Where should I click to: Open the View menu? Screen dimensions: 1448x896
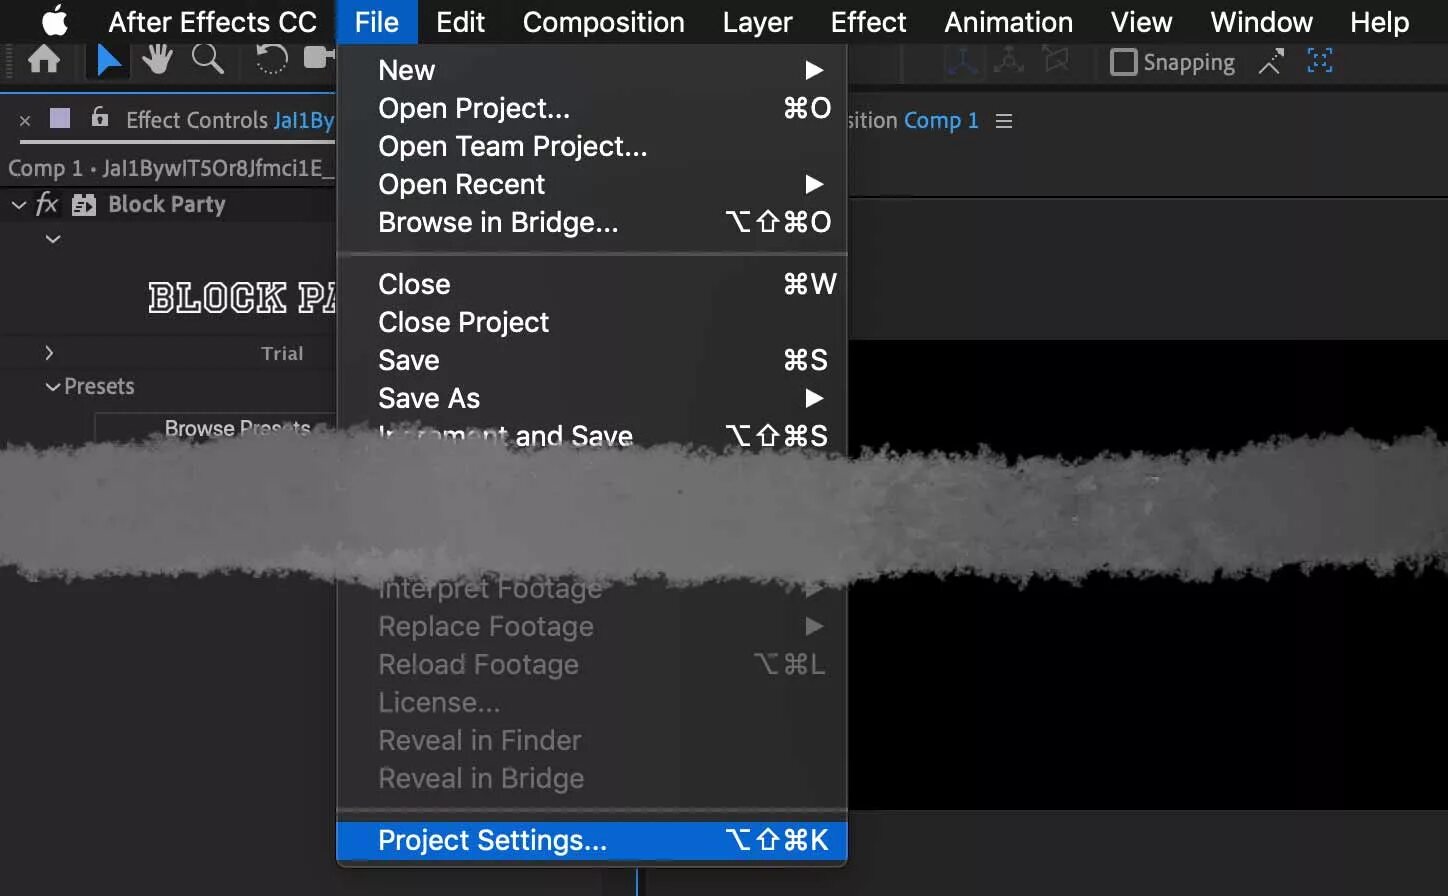click(x=1141, y=22)
